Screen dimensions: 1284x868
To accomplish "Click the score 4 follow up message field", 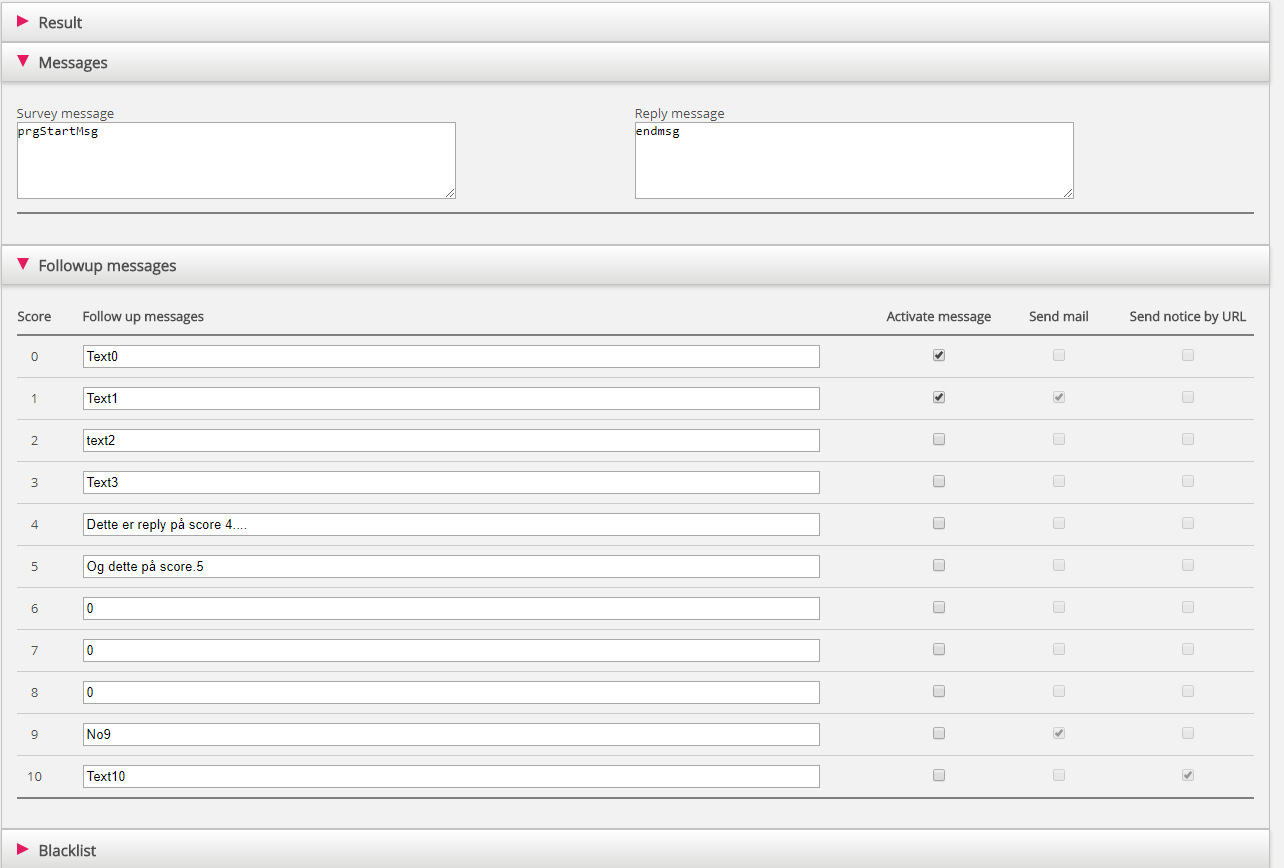I will coord(451,524).
